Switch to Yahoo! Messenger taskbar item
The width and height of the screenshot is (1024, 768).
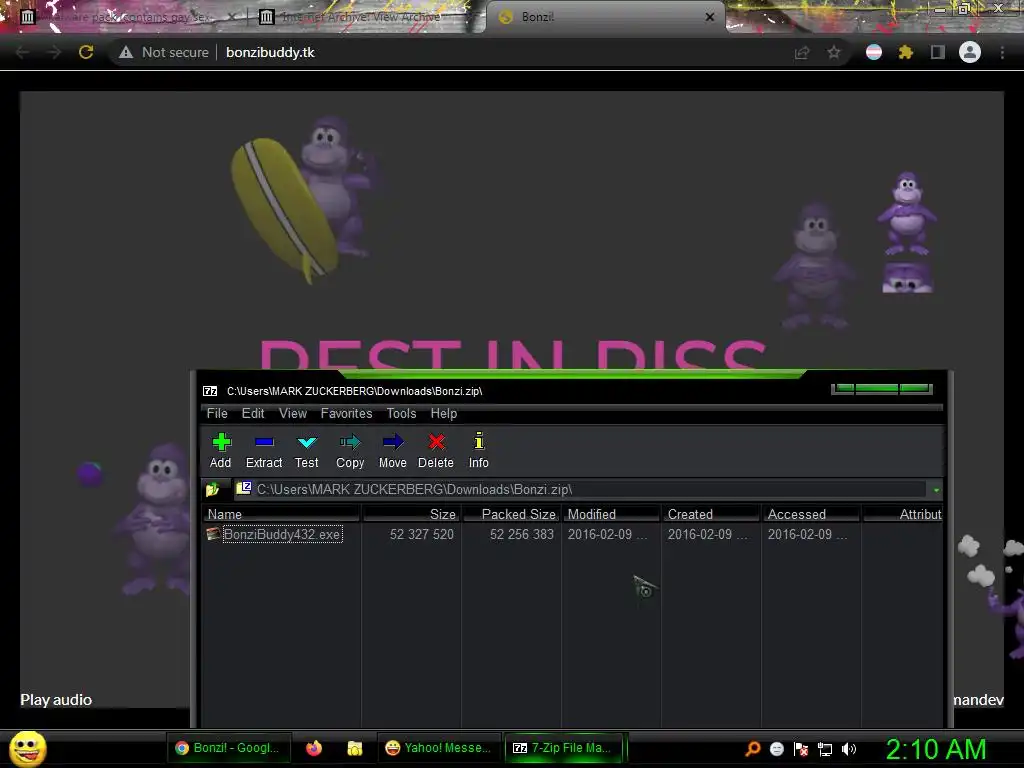(438, 748)
